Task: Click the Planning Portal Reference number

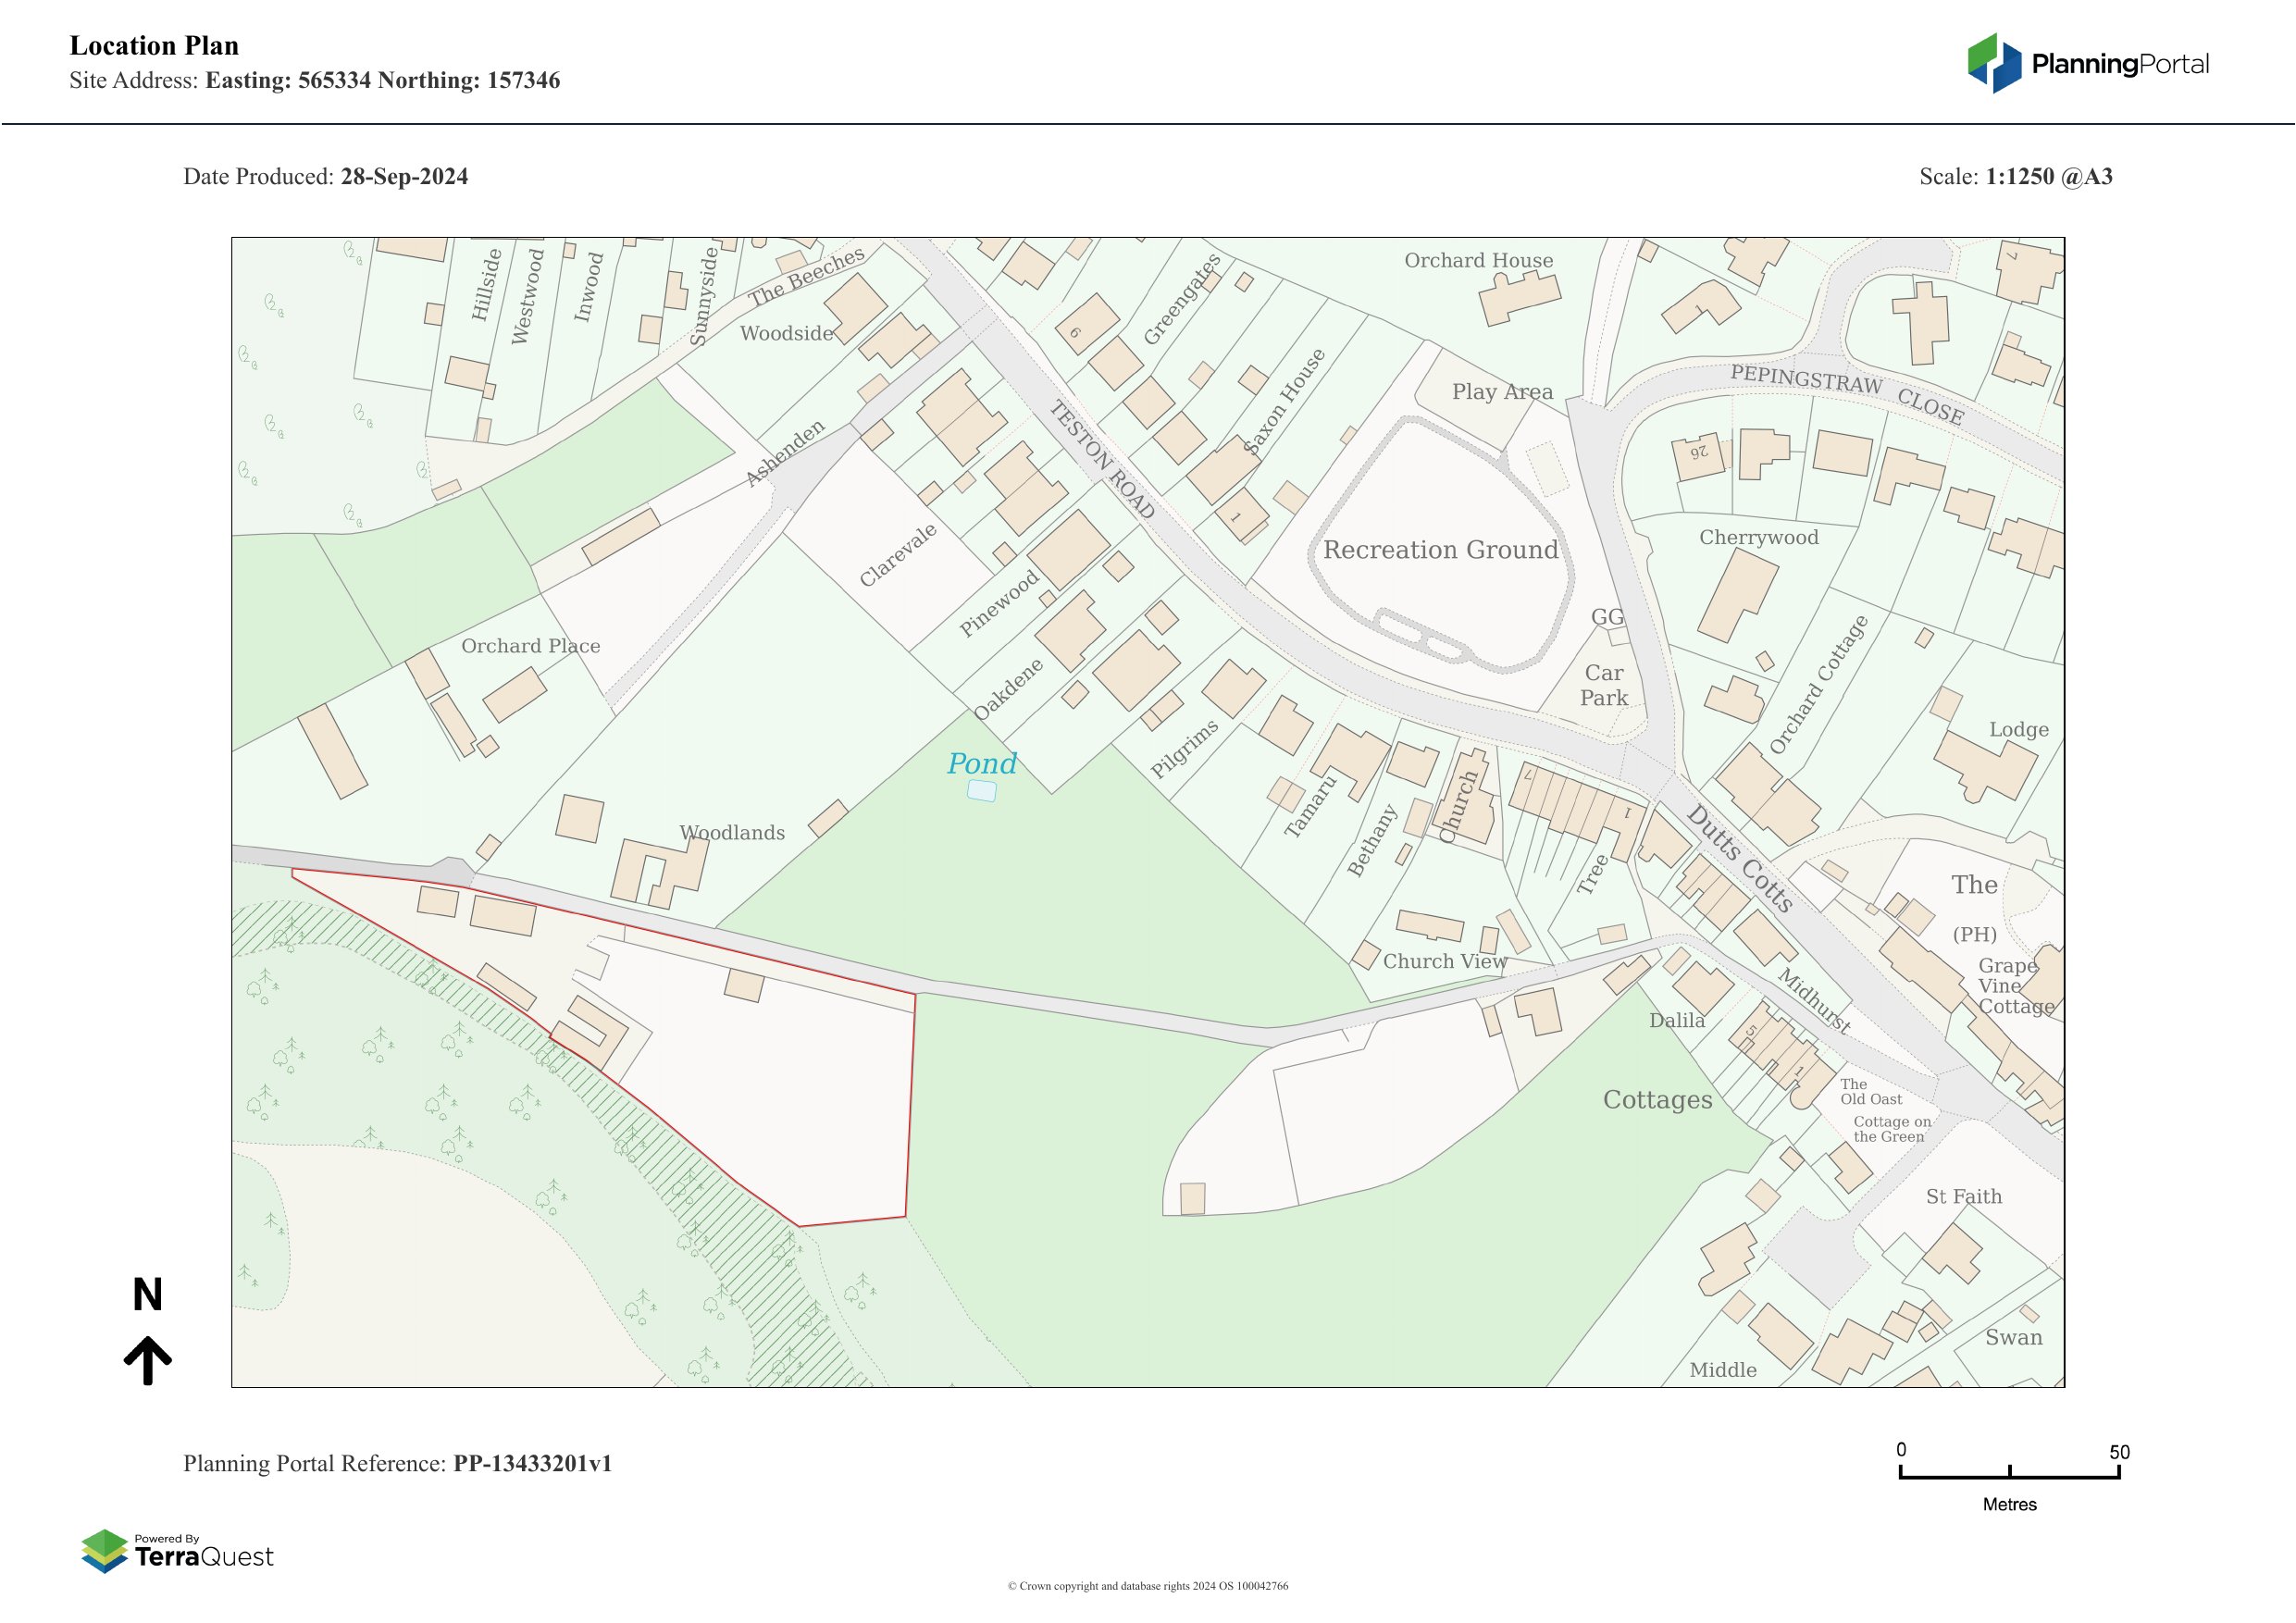Action: click(532, 1463)
